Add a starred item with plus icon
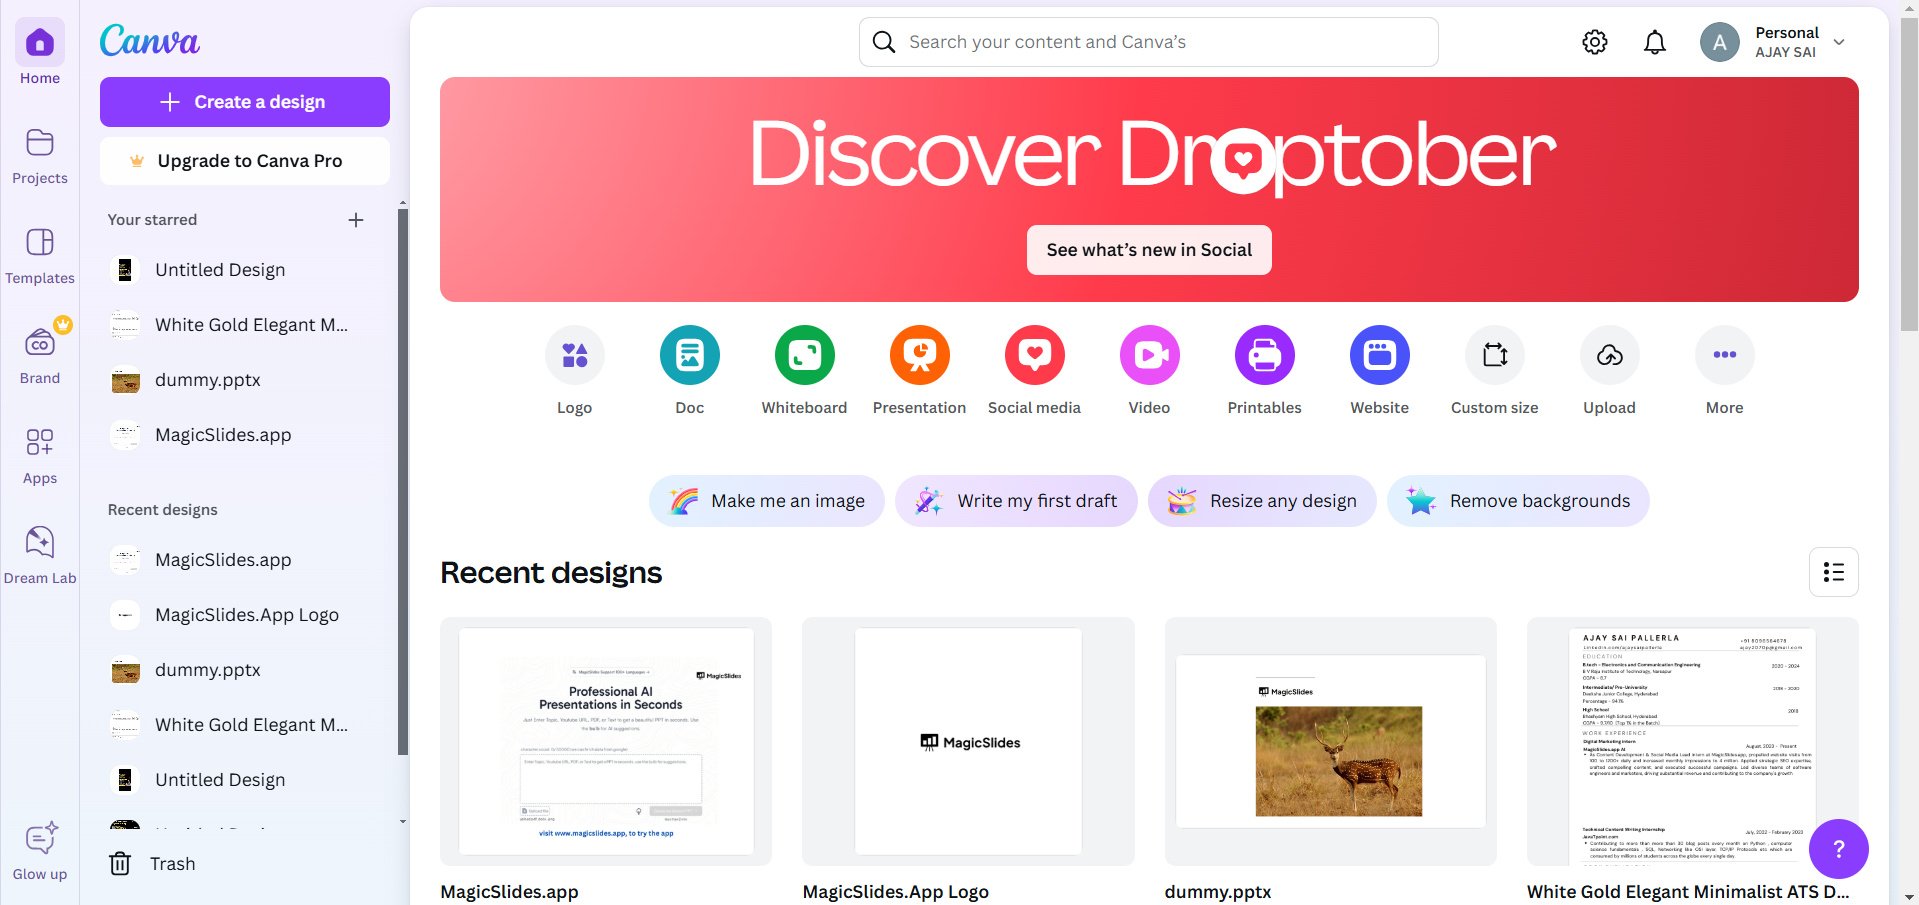Screen dimensions: 1919x905 coord(356,220)
